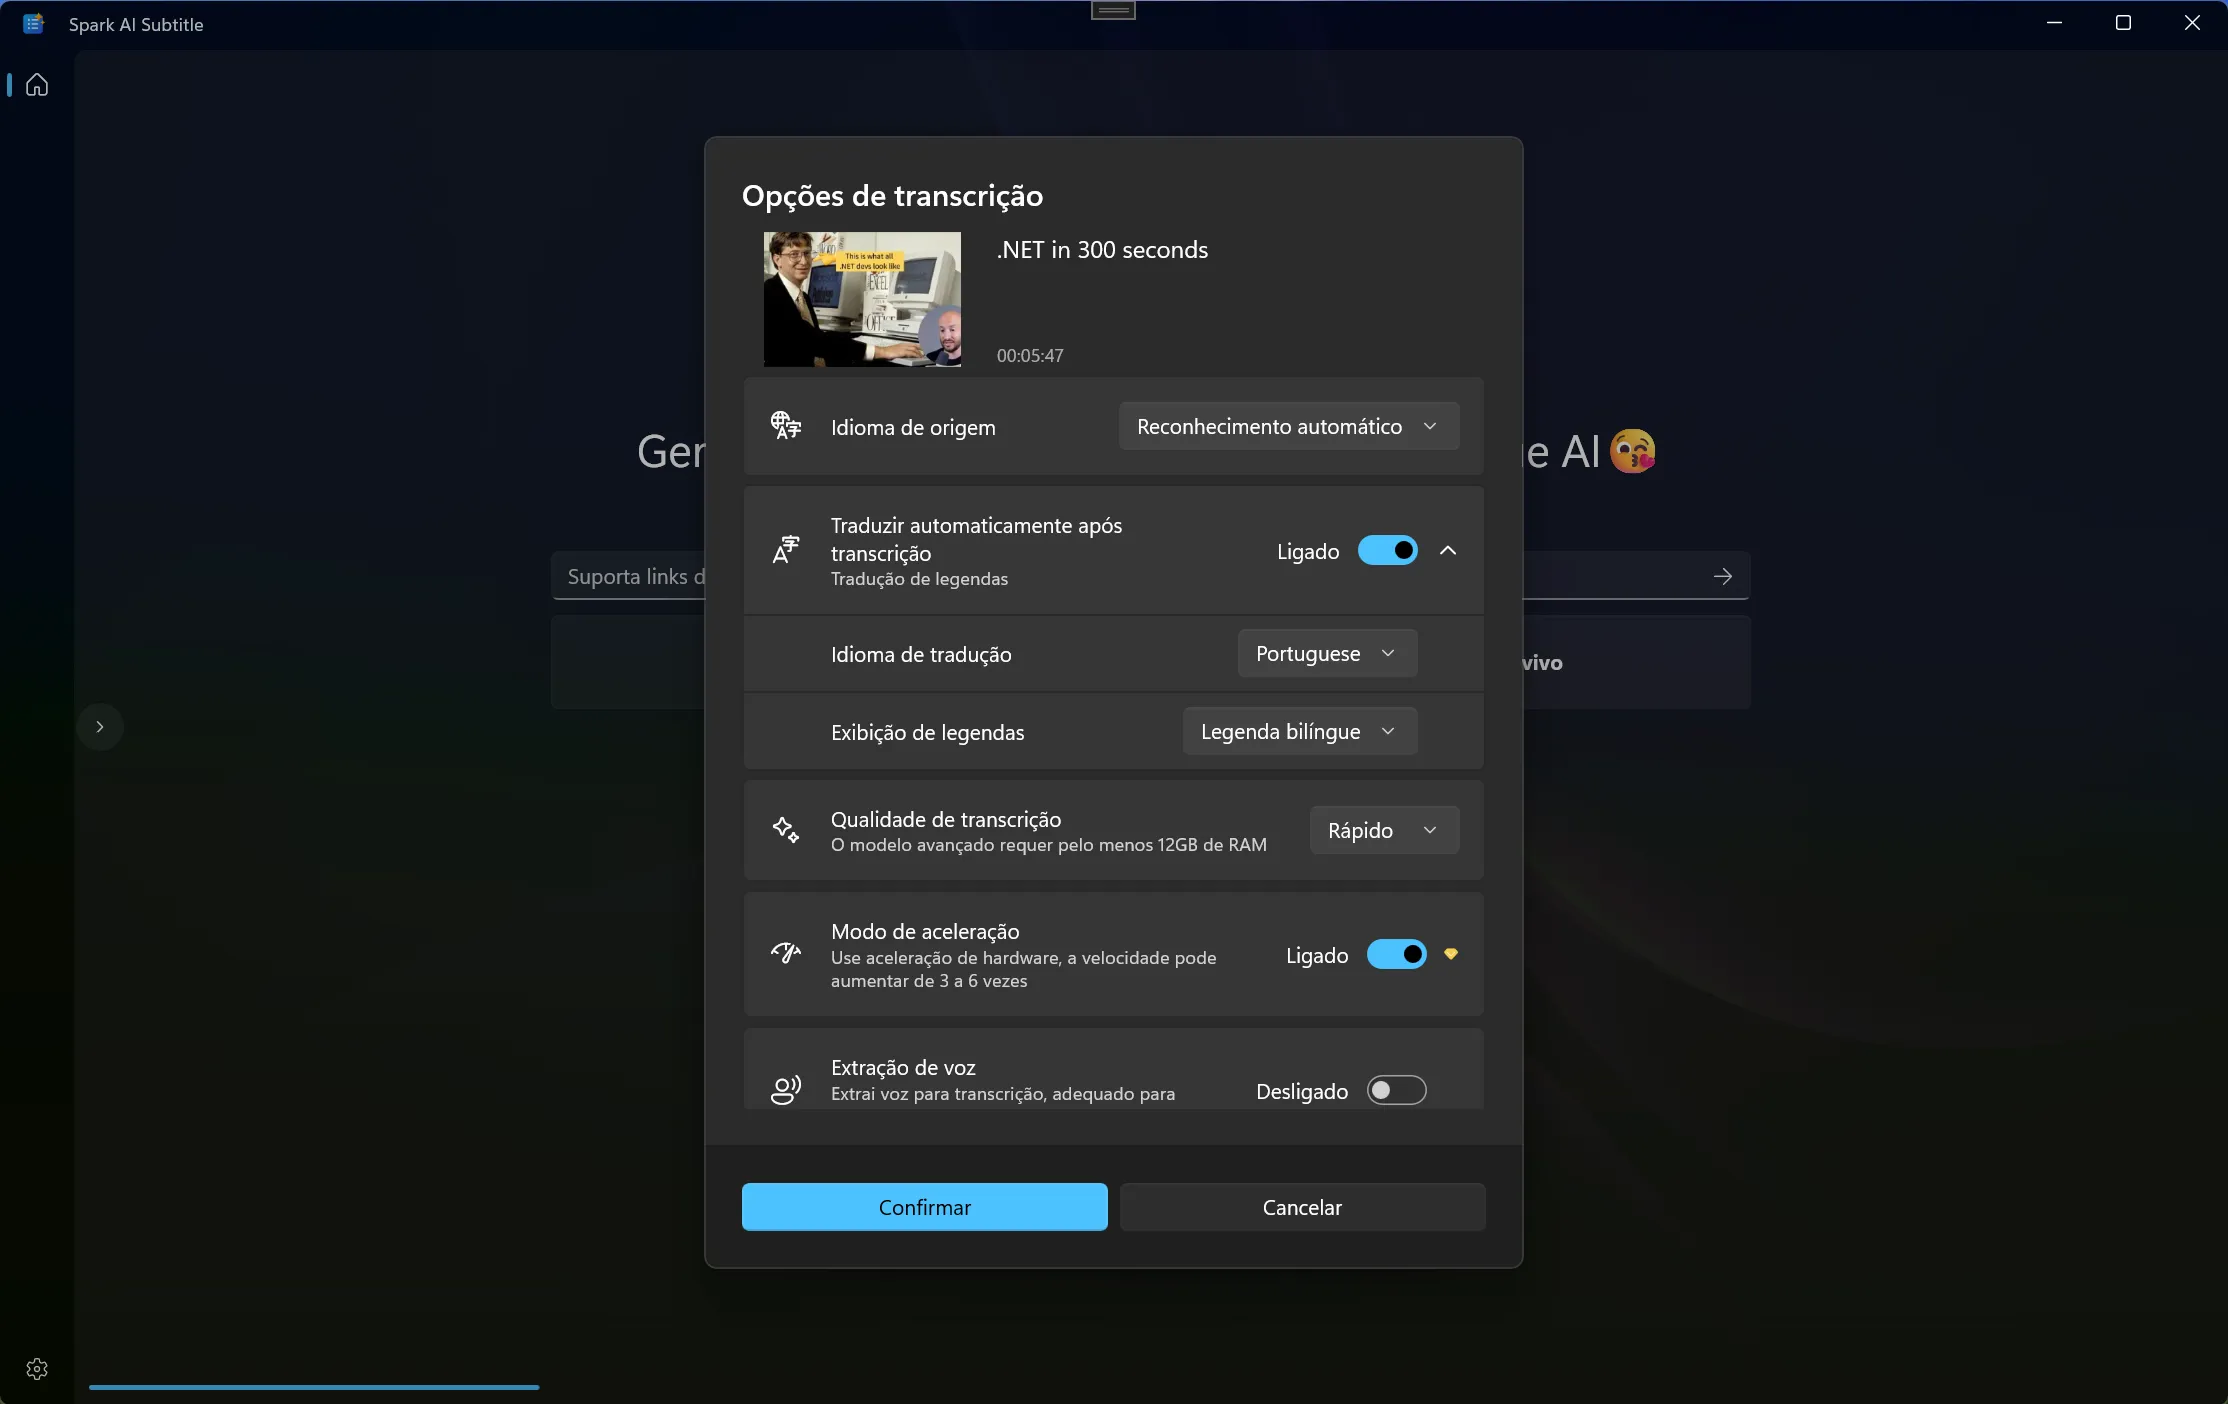Viewport: 2228px width, 1404px height.
Task: Open the Portuguese translation language dropdown
Action: coord(1326,654)
